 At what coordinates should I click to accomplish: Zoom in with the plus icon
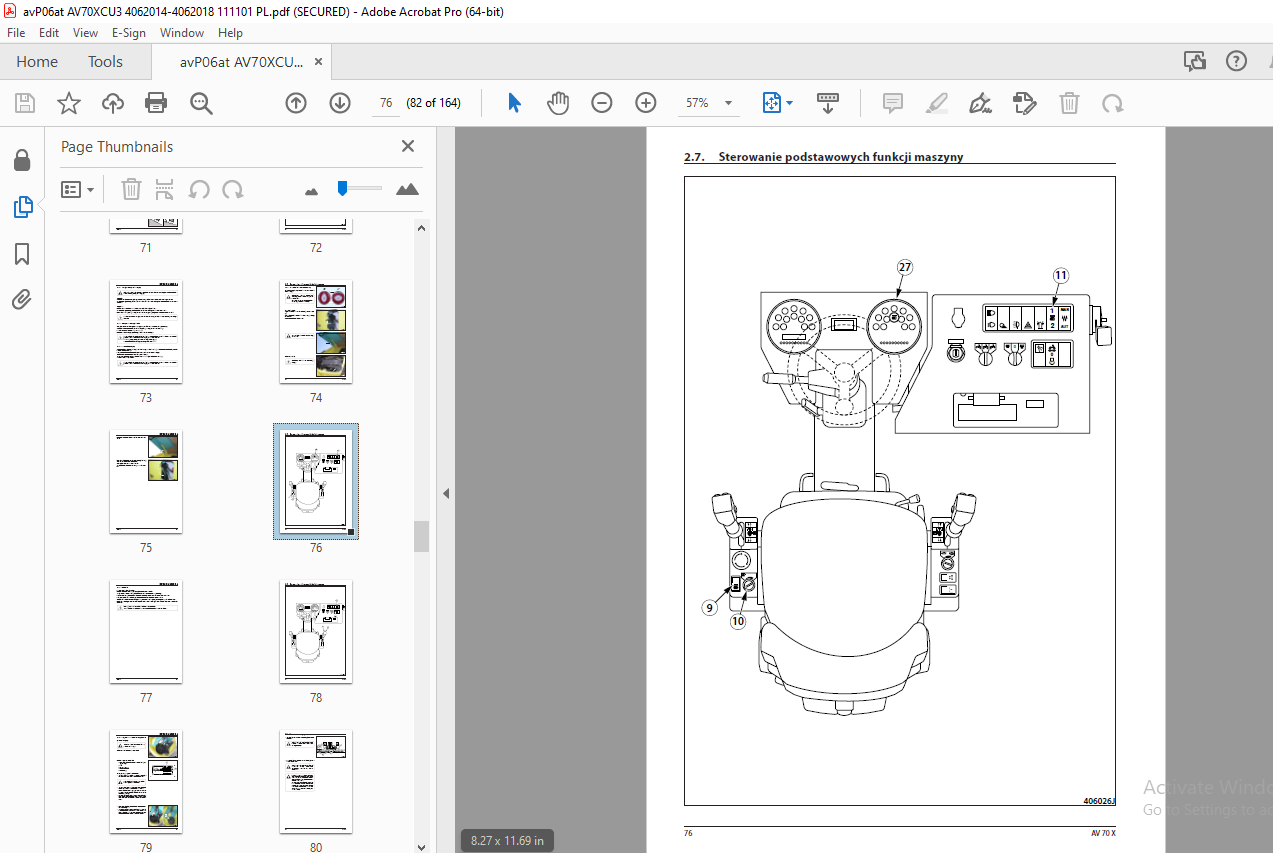click(x=646, y=103)
